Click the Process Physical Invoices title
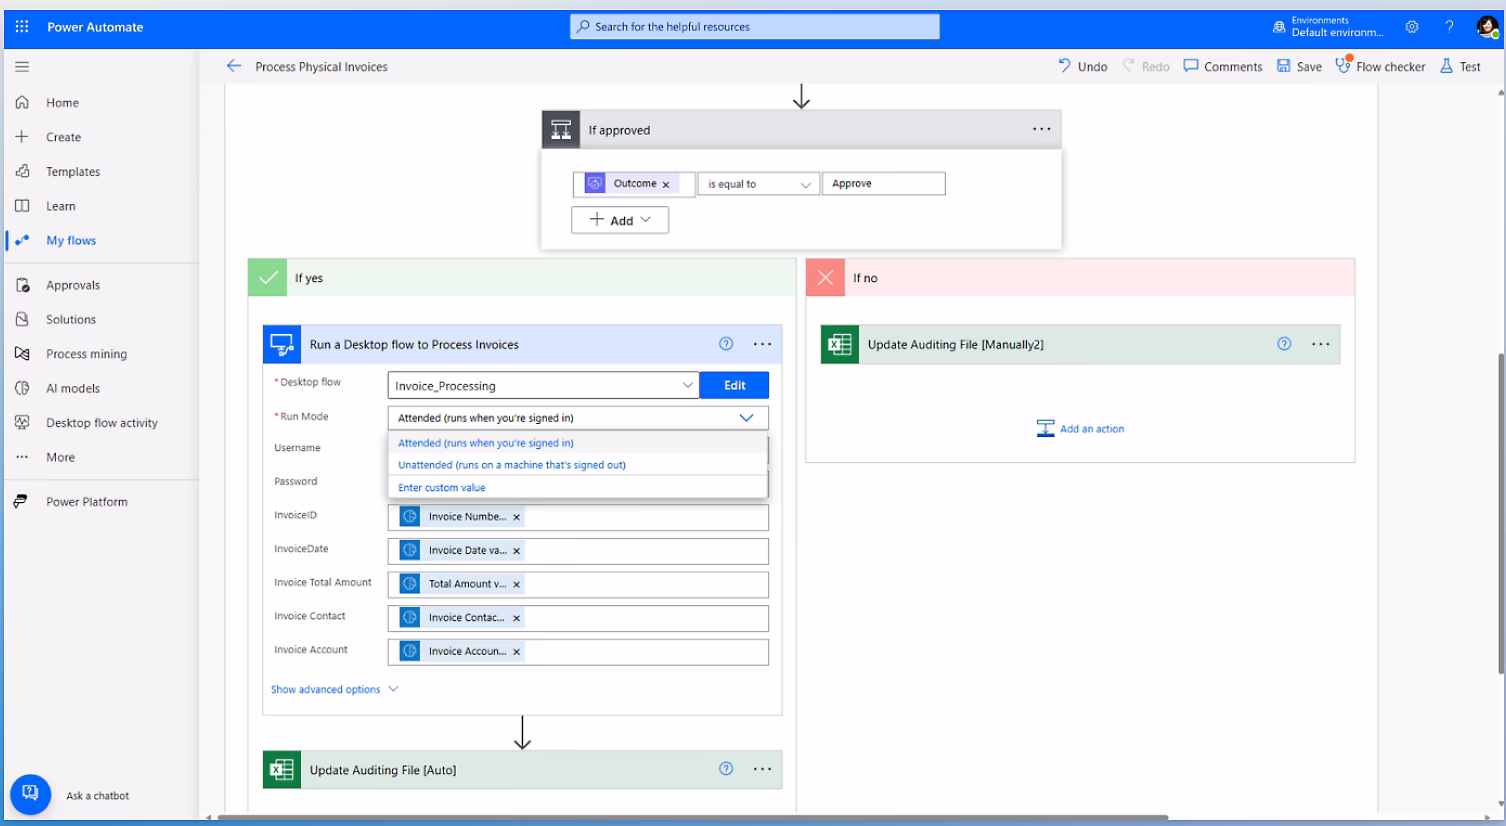This screenshot has width=1506, height=826. [x=321, y=67]
